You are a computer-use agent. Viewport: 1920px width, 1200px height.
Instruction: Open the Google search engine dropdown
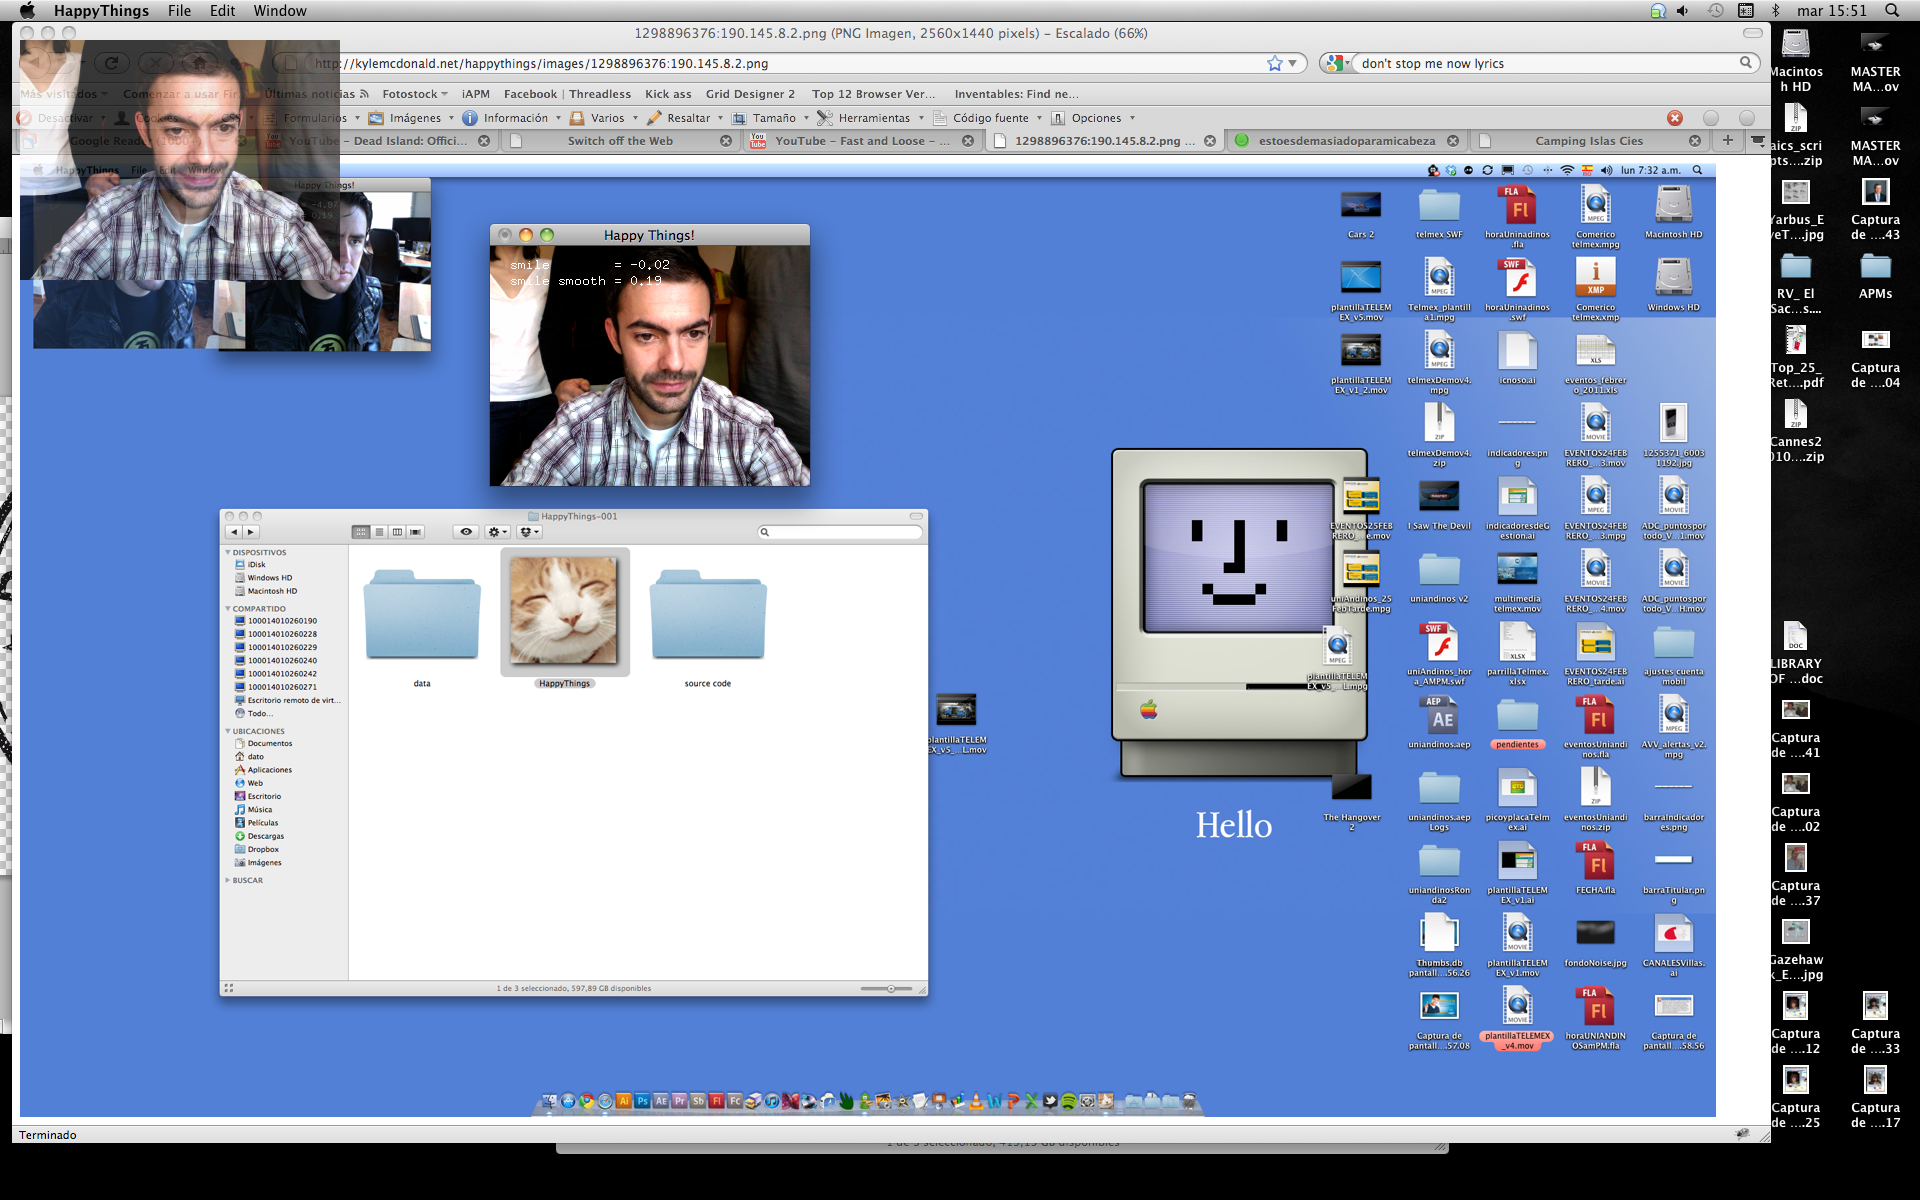pyautogui.click(x=1337, y=63)
